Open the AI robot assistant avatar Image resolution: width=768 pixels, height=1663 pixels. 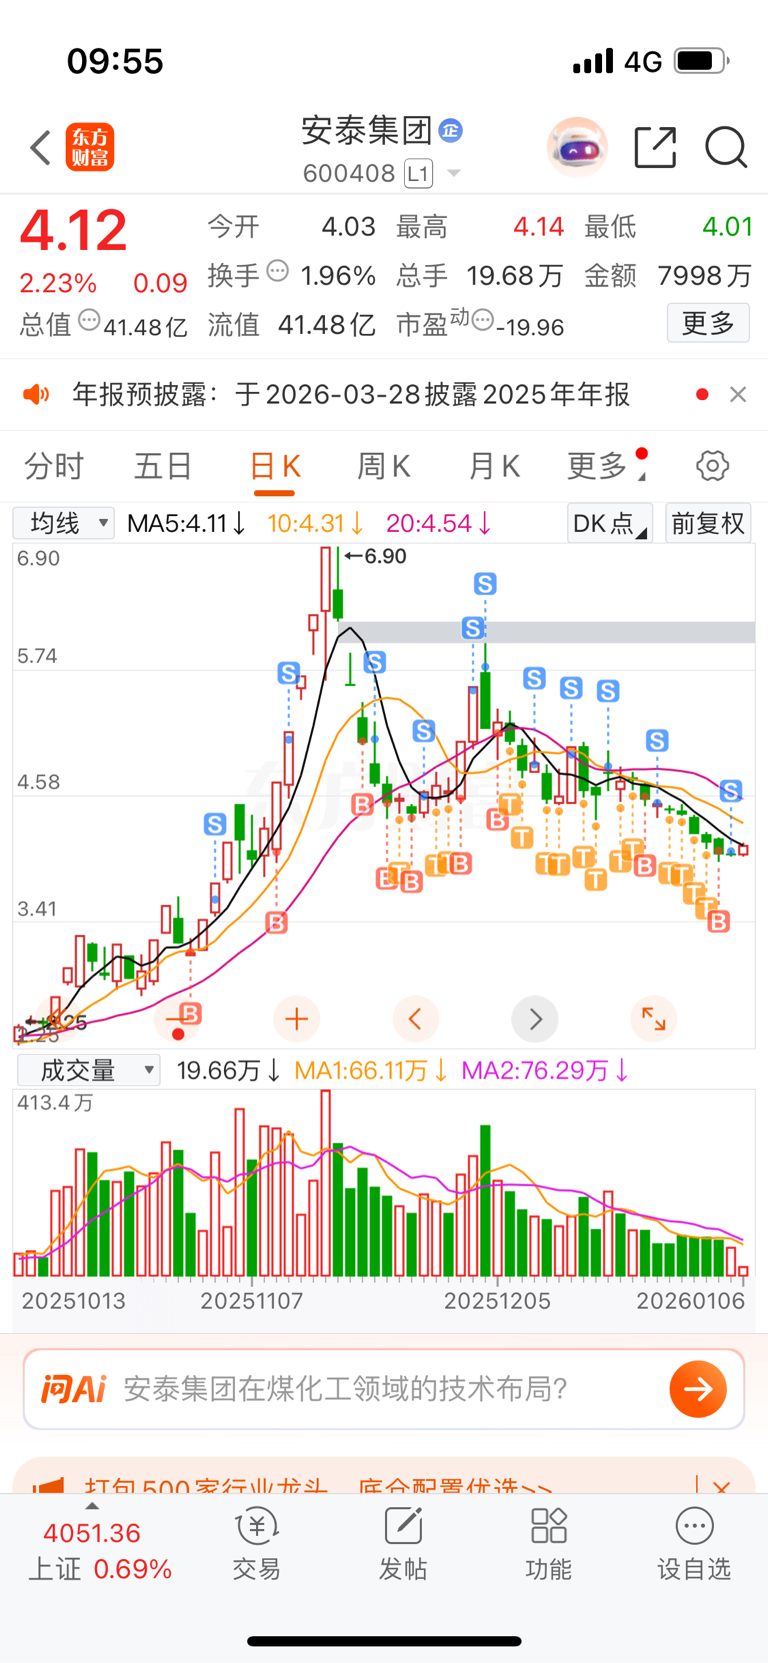click(x=577, y=148)
